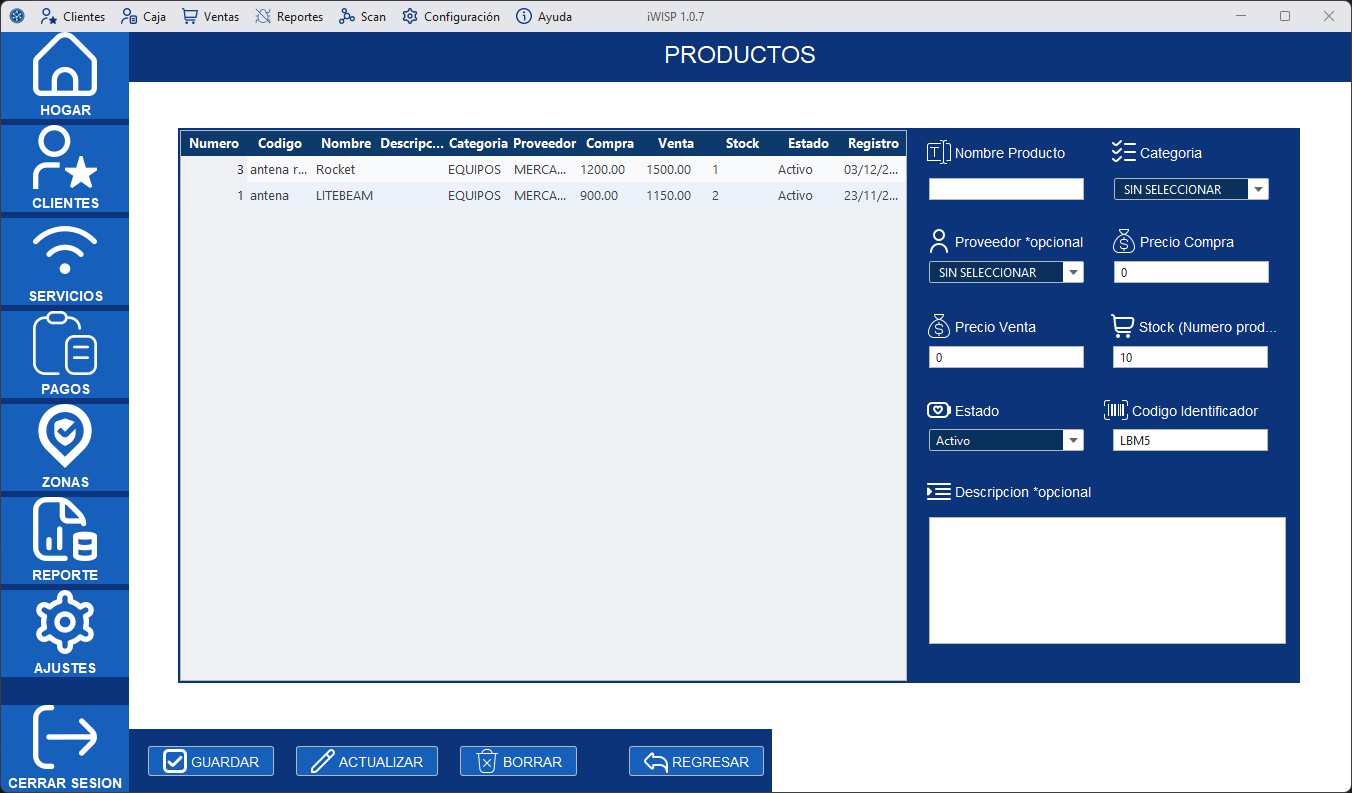
Task: Open the Reportes menu
Action: click(289, 16)
